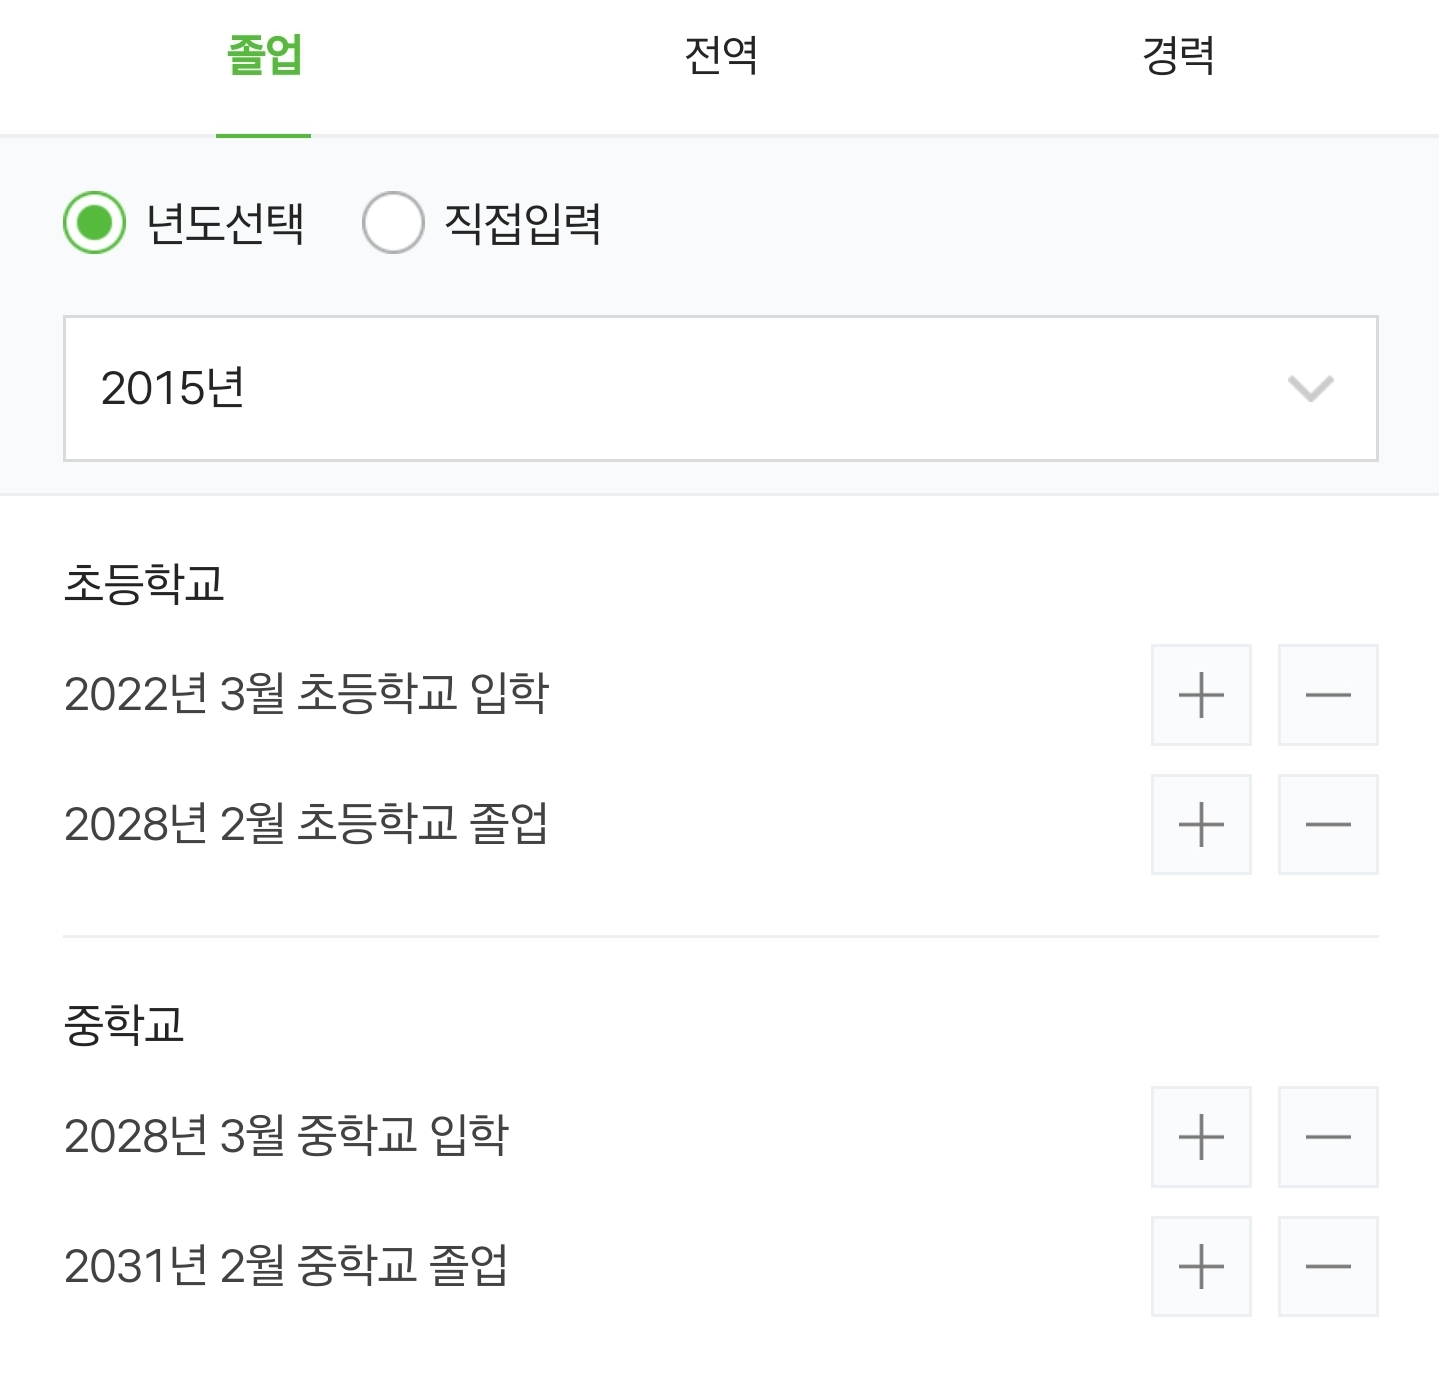Increase year for 2031년 2월 중학교 졸업
Image resolution: width=1439 pixels, height=1374 pixels.
1201,1266
